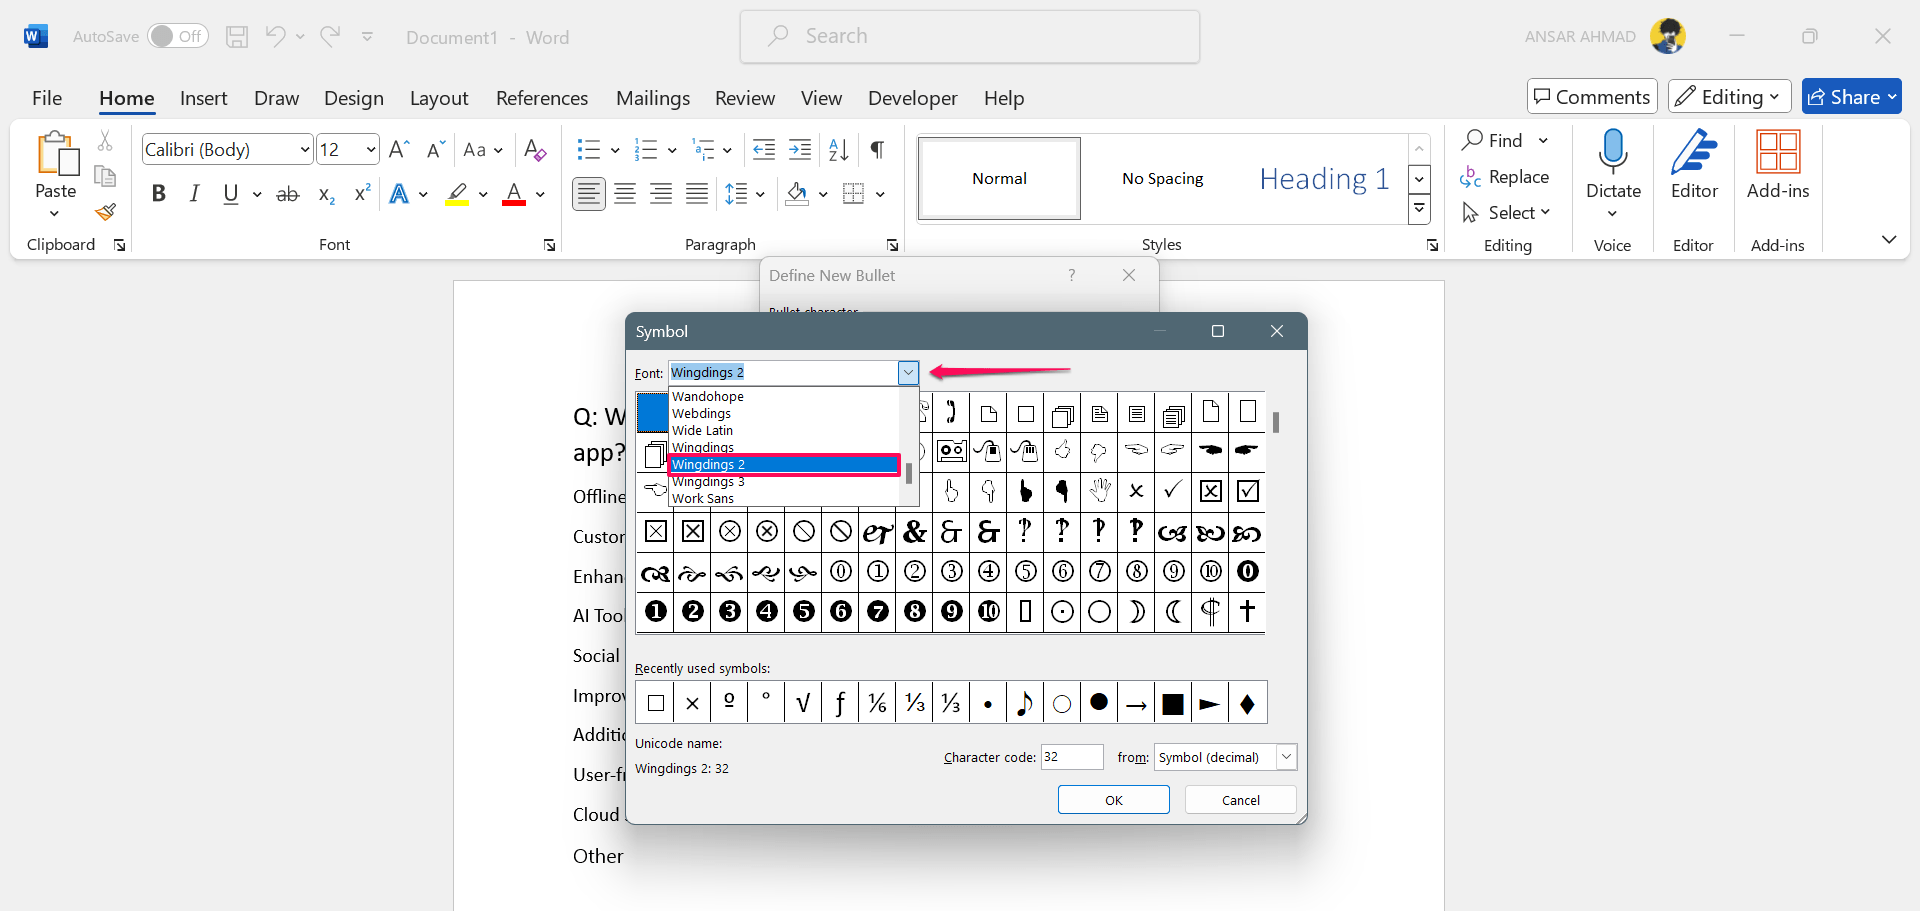1920x911 pixels.
Task: Expand the Styles gallery more arrow
Action: click(x=1419, y=209)
